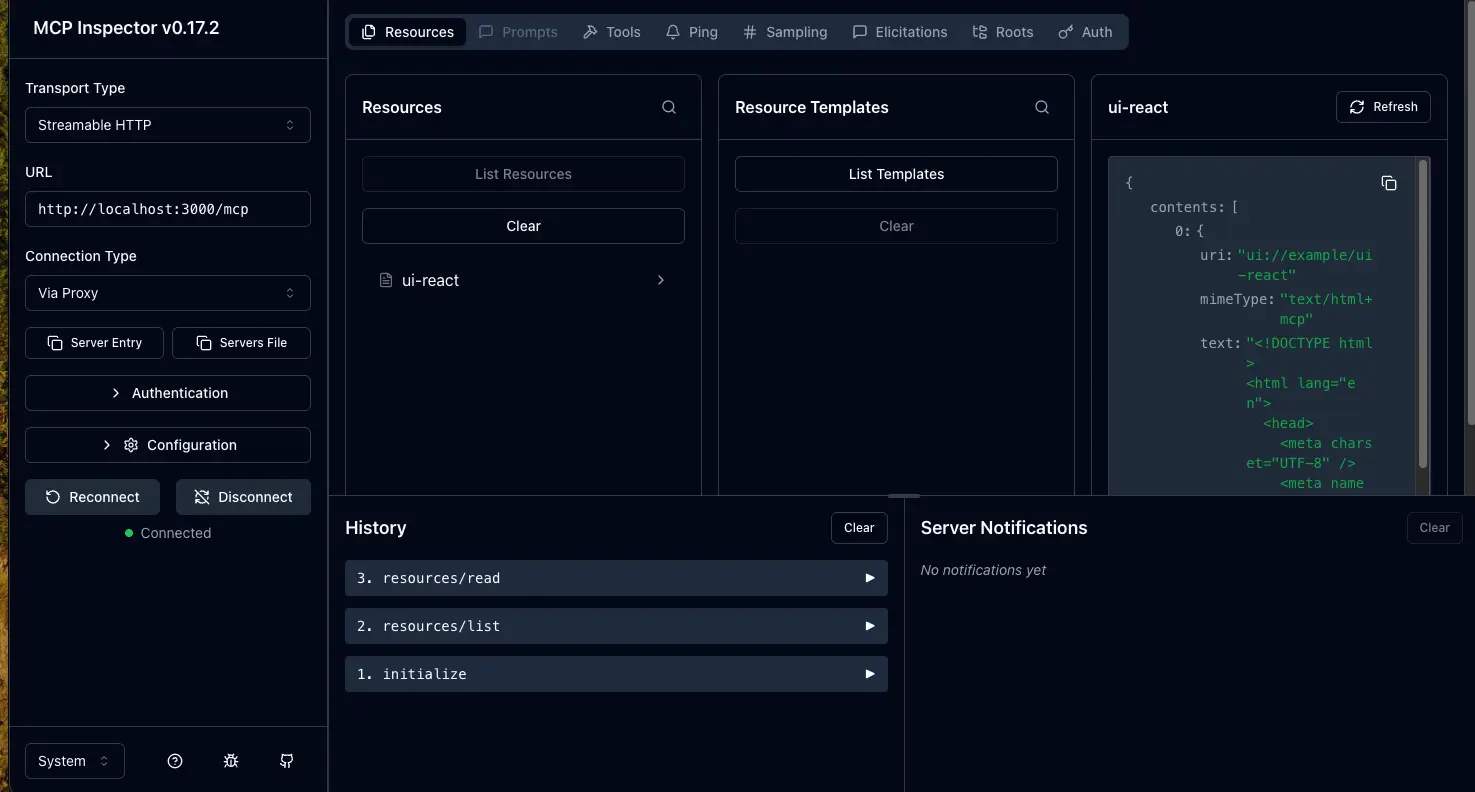Screen dimensions: 1475x792
Task: Clear the Resource Templates list
Action: (896, 226)
